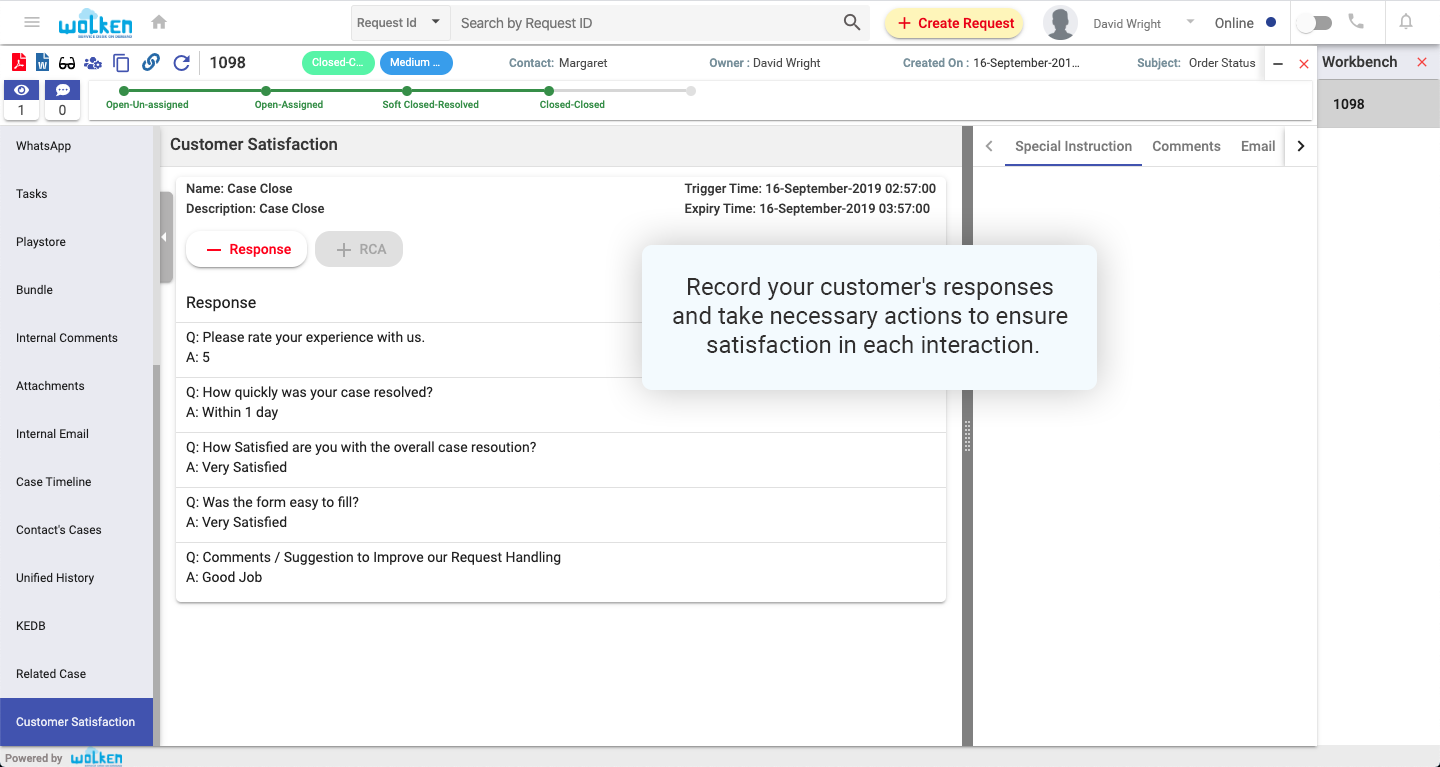
Task: Export the request as Word document
Action: click(x=43, y=63)
